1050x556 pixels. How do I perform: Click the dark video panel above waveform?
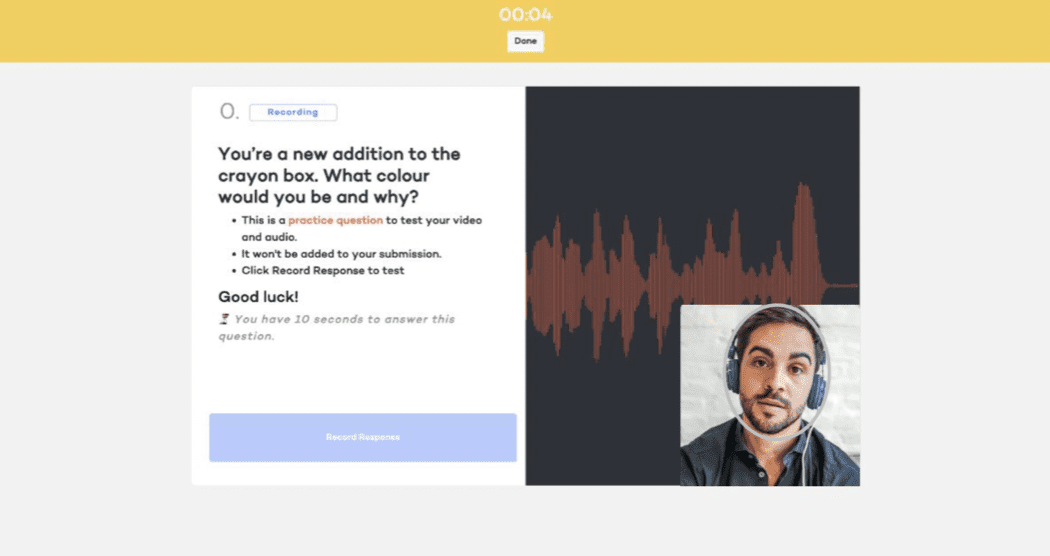point(690,140)
